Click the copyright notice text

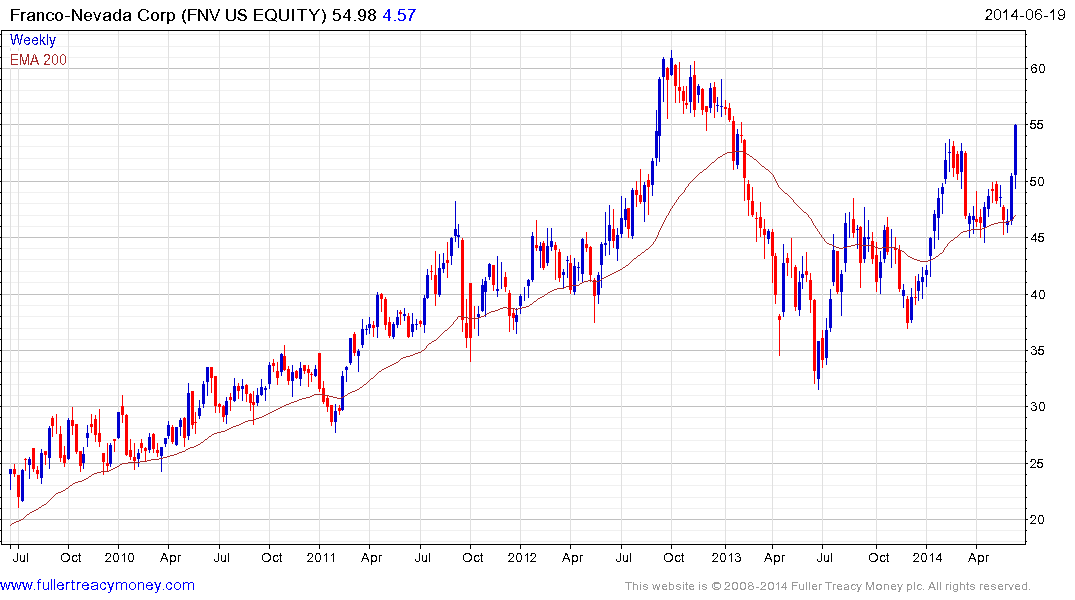pyautogui.click(x=828, y=586)
